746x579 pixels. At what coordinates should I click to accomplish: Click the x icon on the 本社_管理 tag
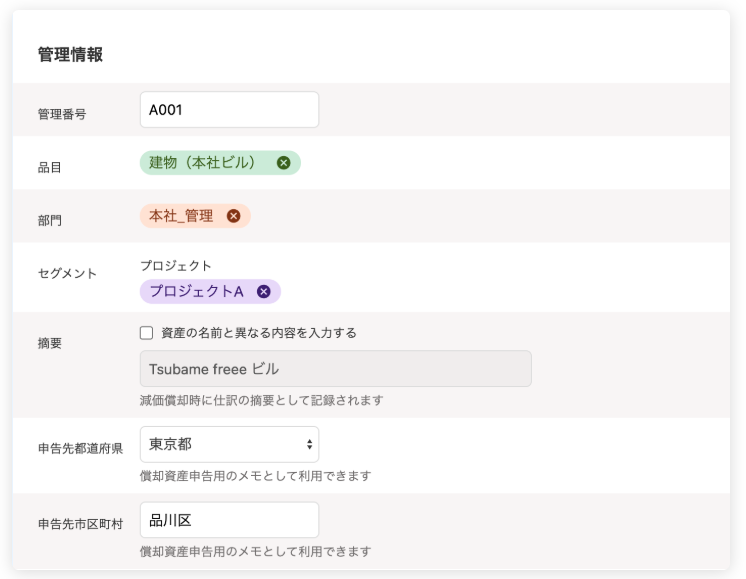(233, 216)
